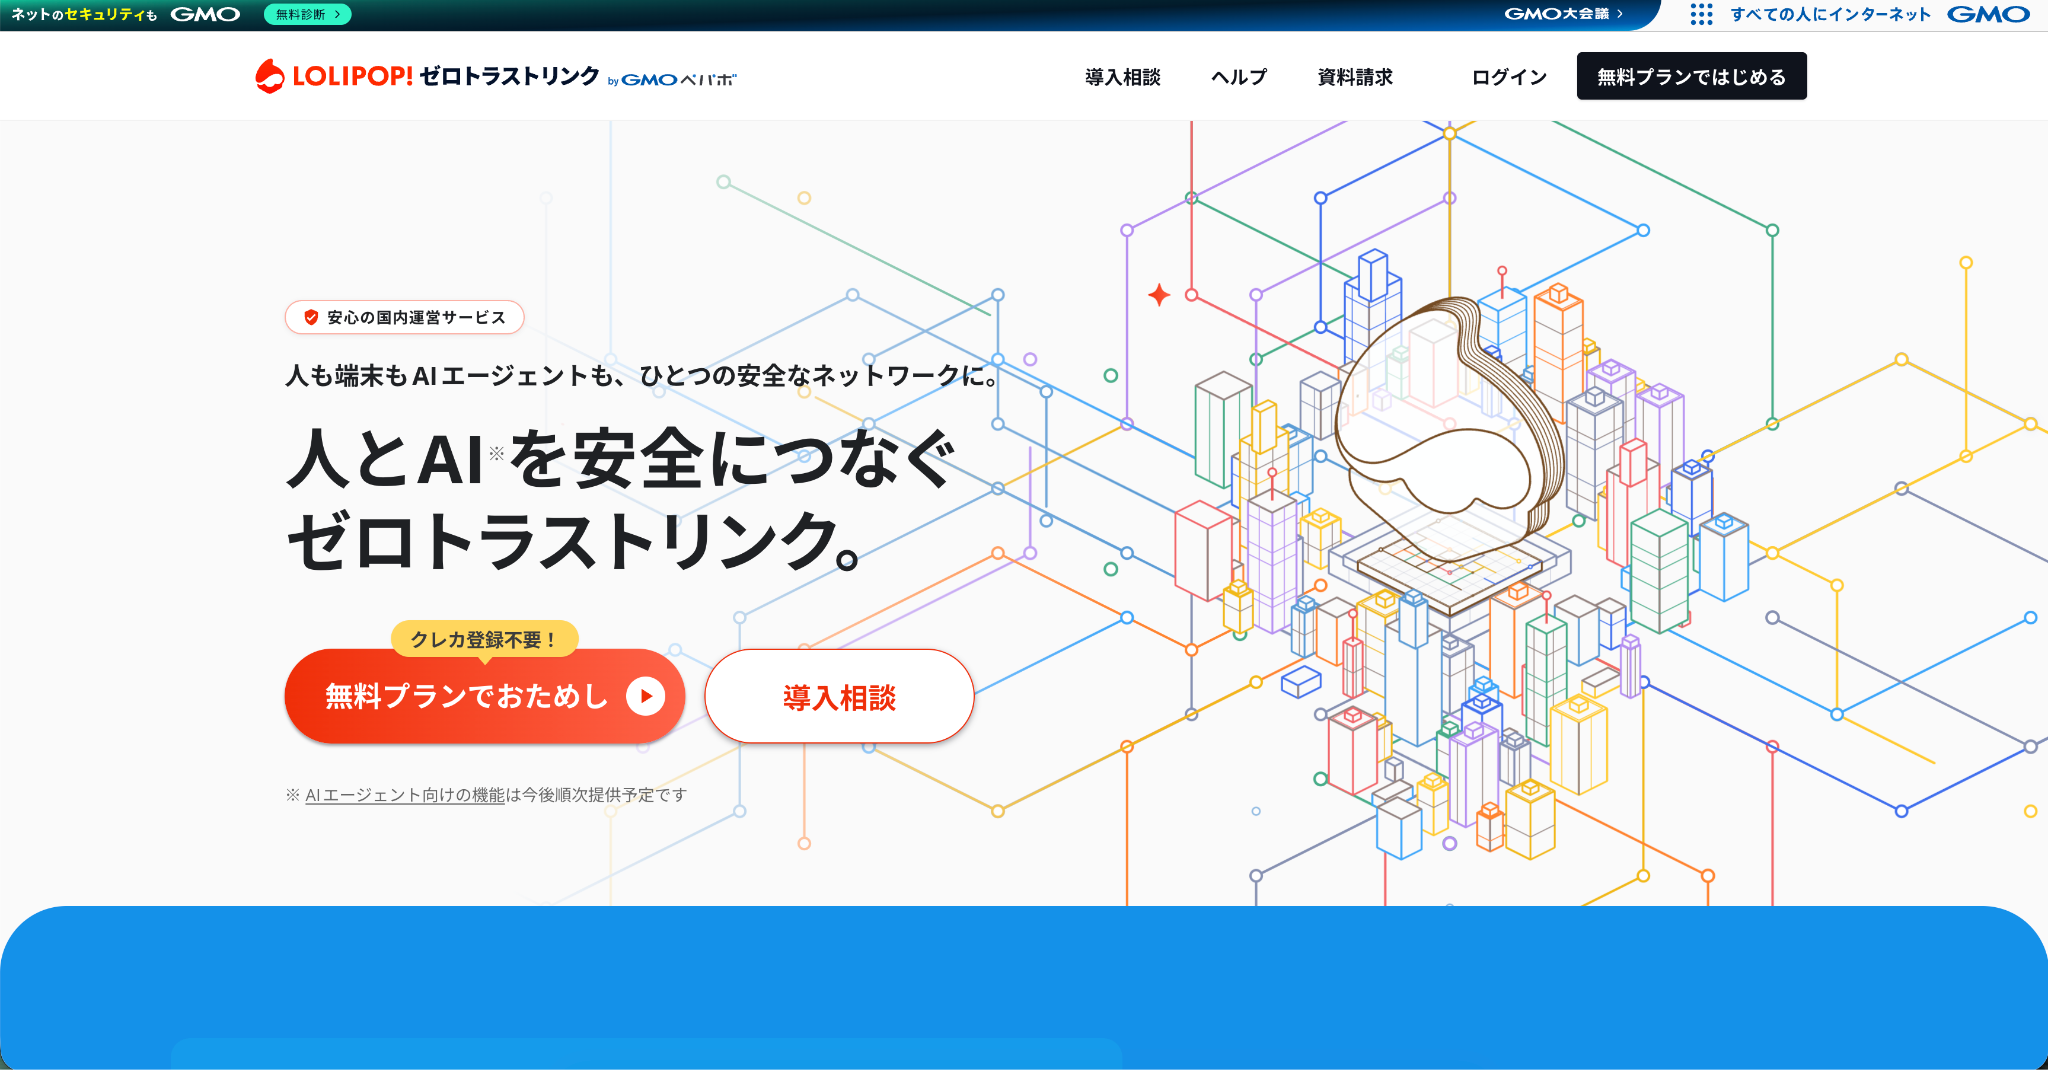The width and height of the screenshot is (2048, 1070).
Task: Follow the AIエージェント向けの機能 footnote link
Action: coord(405,795)
